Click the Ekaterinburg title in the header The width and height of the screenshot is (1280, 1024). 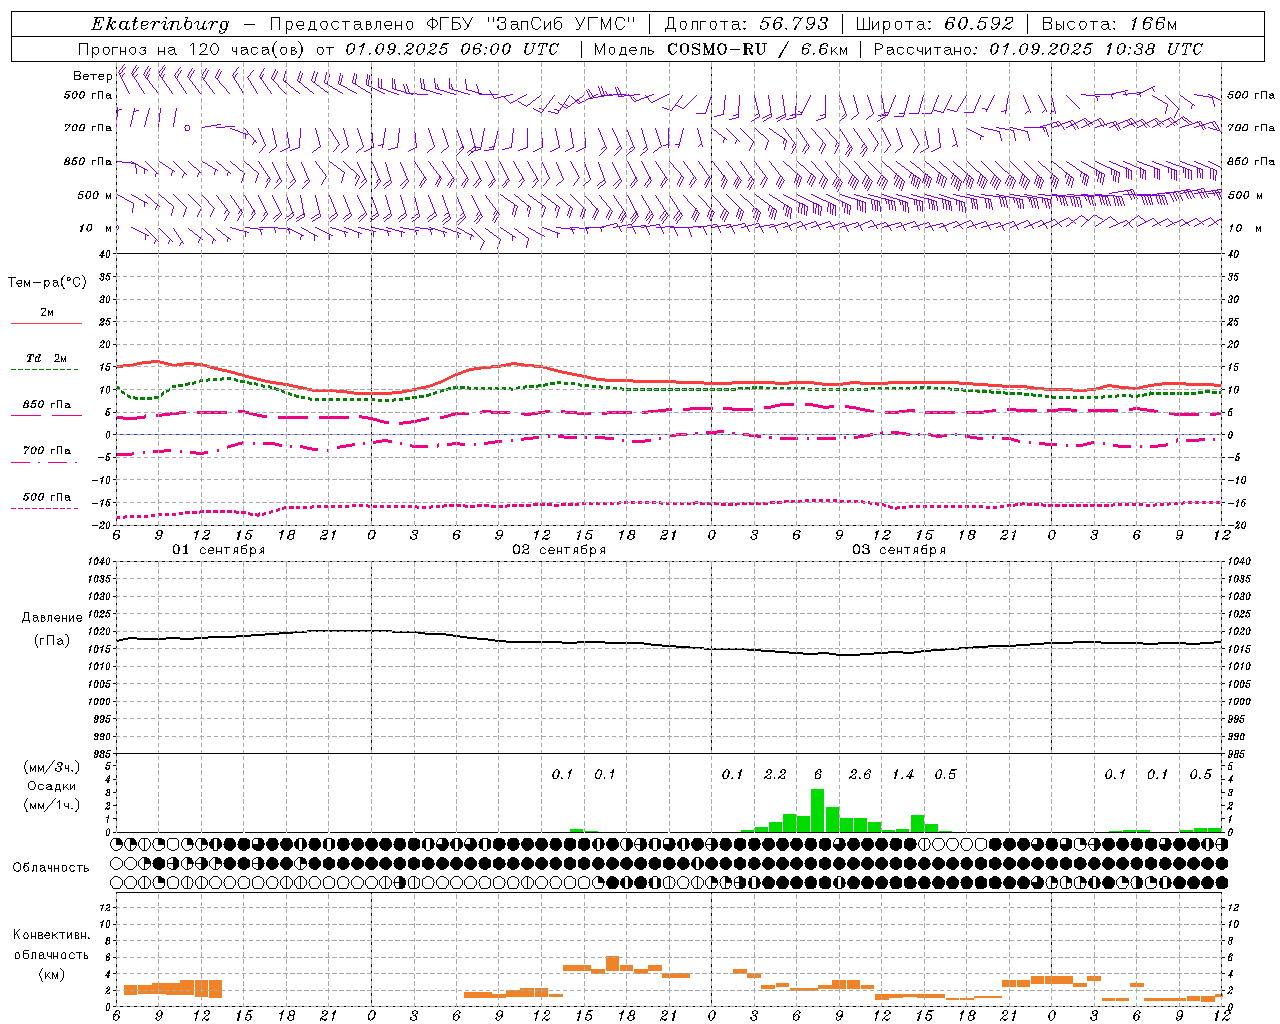[x=160, y=24]
